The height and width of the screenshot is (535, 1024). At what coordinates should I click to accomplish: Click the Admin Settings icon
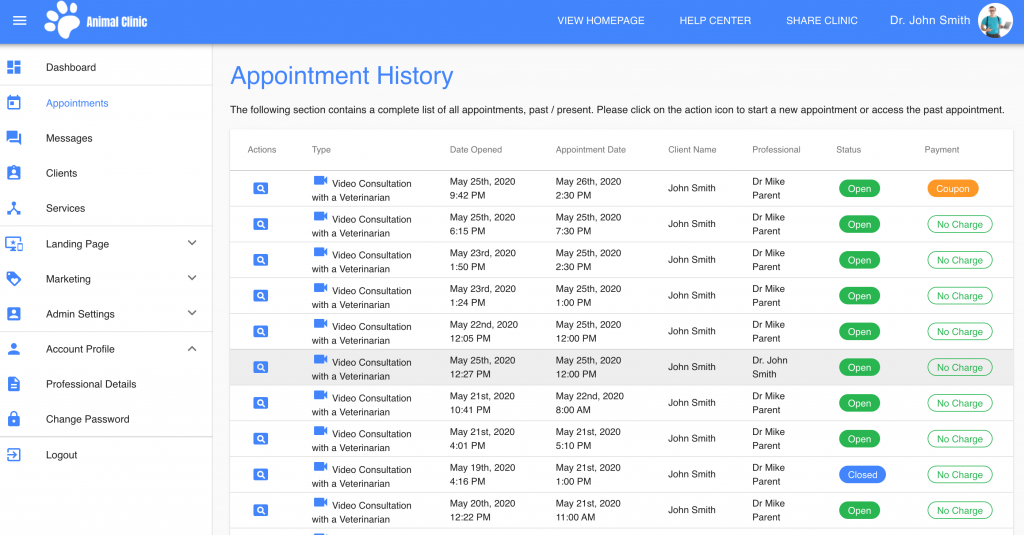pyautogui.click(x=14, y=314)
